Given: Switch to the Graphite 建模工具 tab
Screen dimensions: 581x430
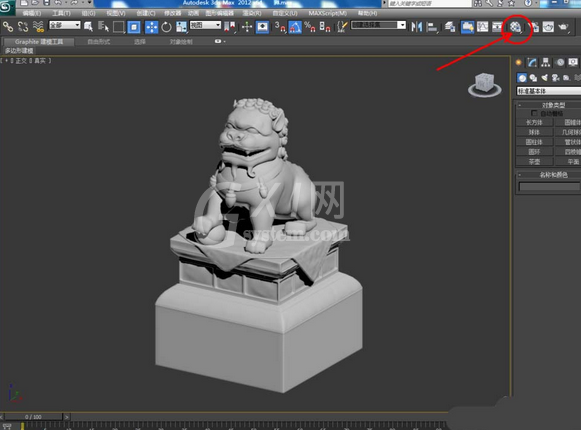Looking at the screenshot, I should coord(39,42).
